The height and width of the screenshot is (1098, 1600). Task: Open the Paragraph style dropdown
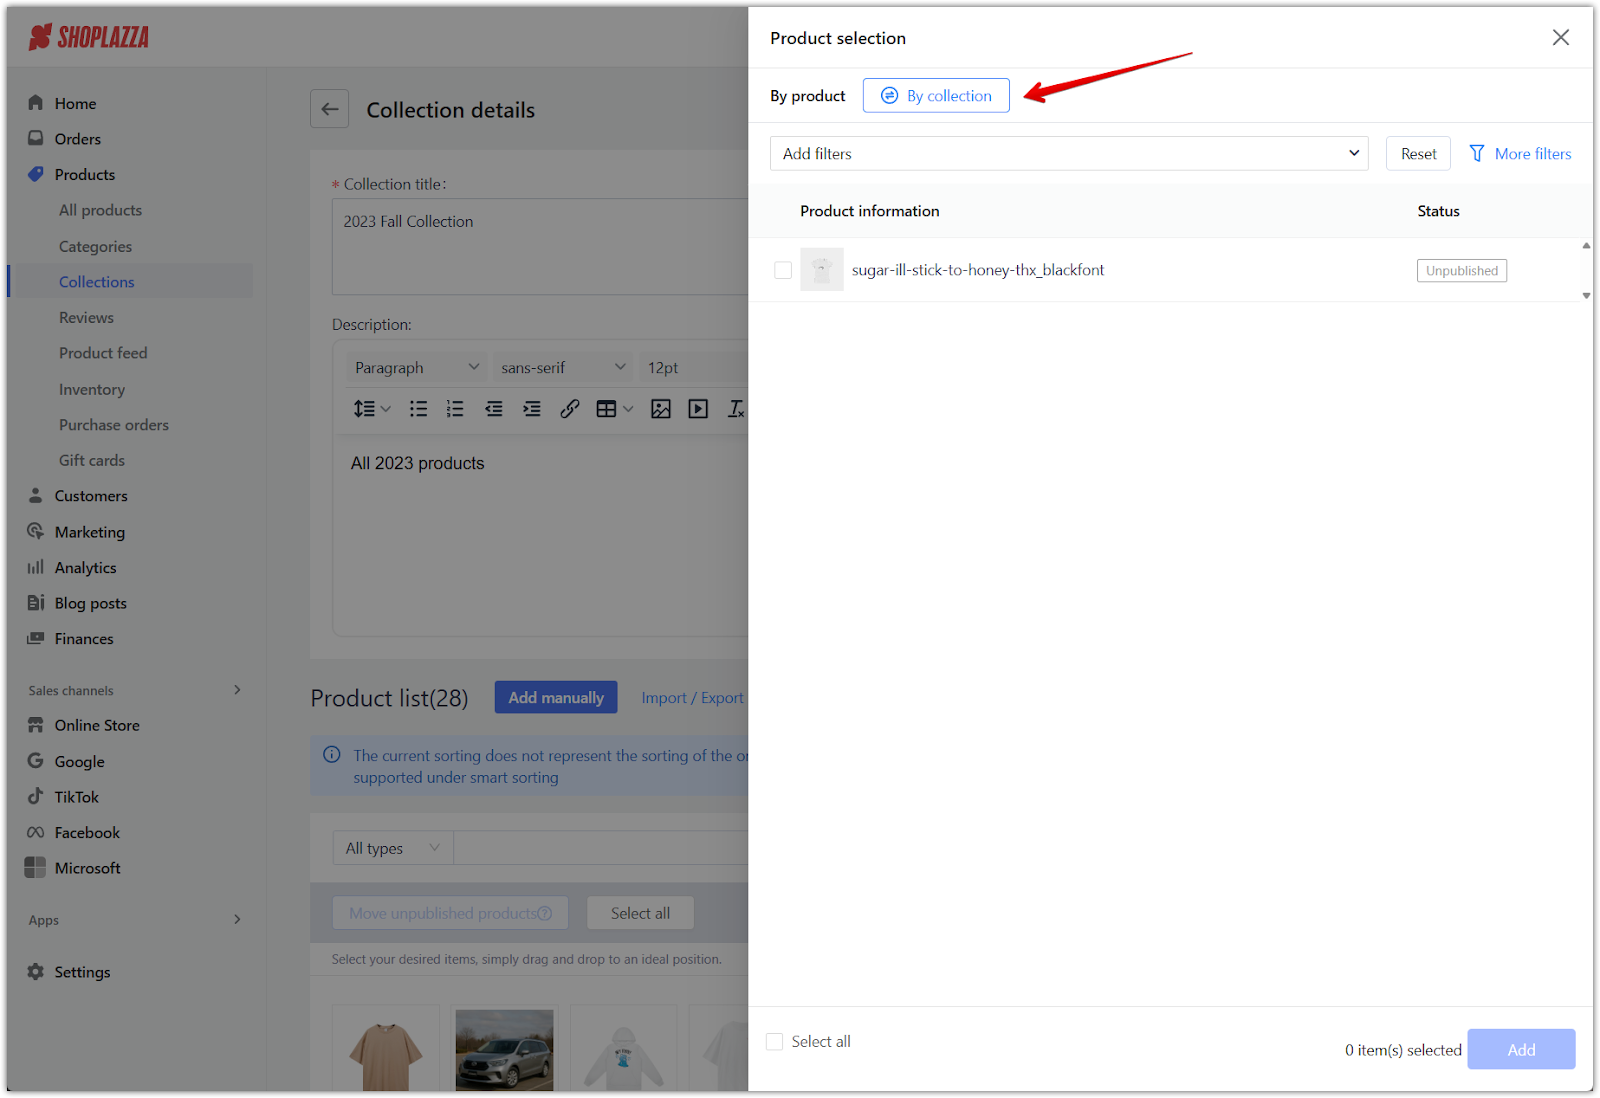tap(416, 368)
